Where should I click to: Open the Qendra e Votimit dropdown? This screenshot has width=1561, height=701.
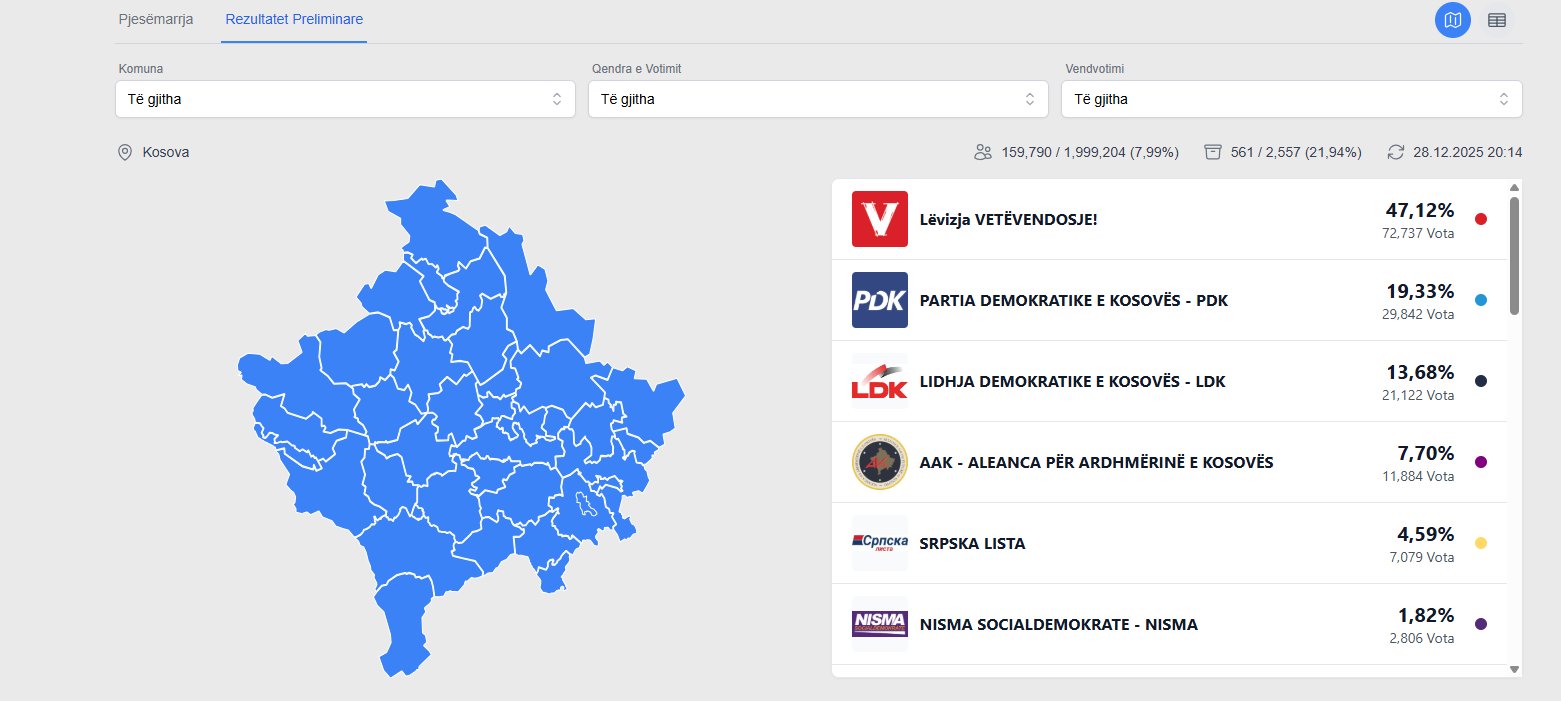[817, 99]
